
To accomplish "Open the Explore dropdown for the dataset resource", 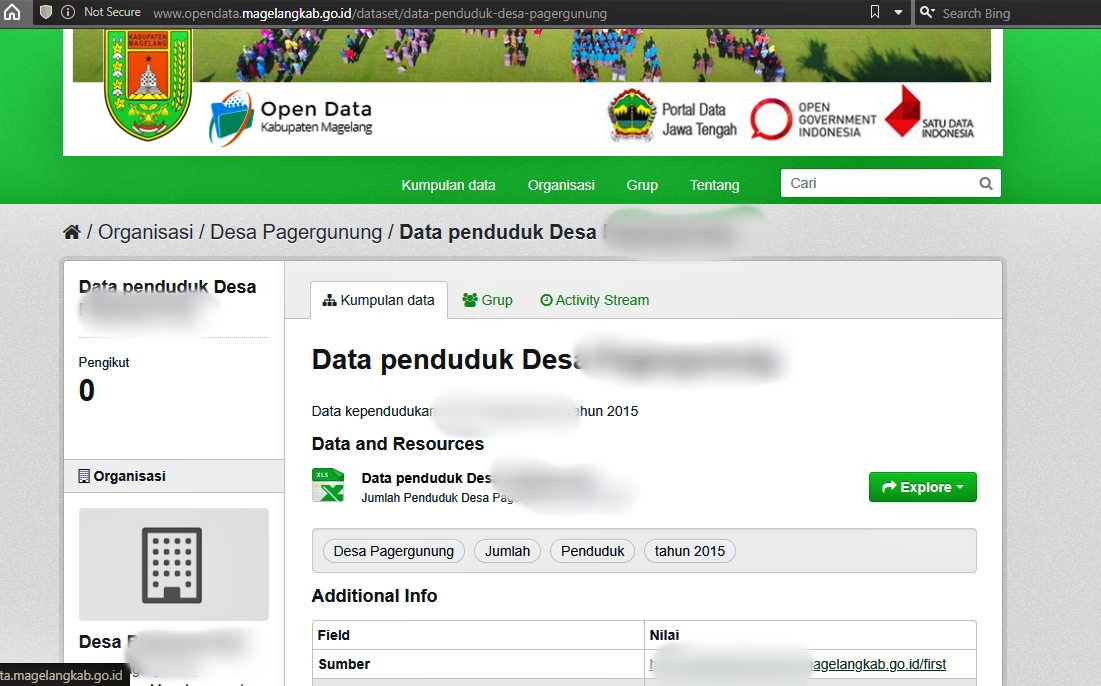I will point(922,487).
